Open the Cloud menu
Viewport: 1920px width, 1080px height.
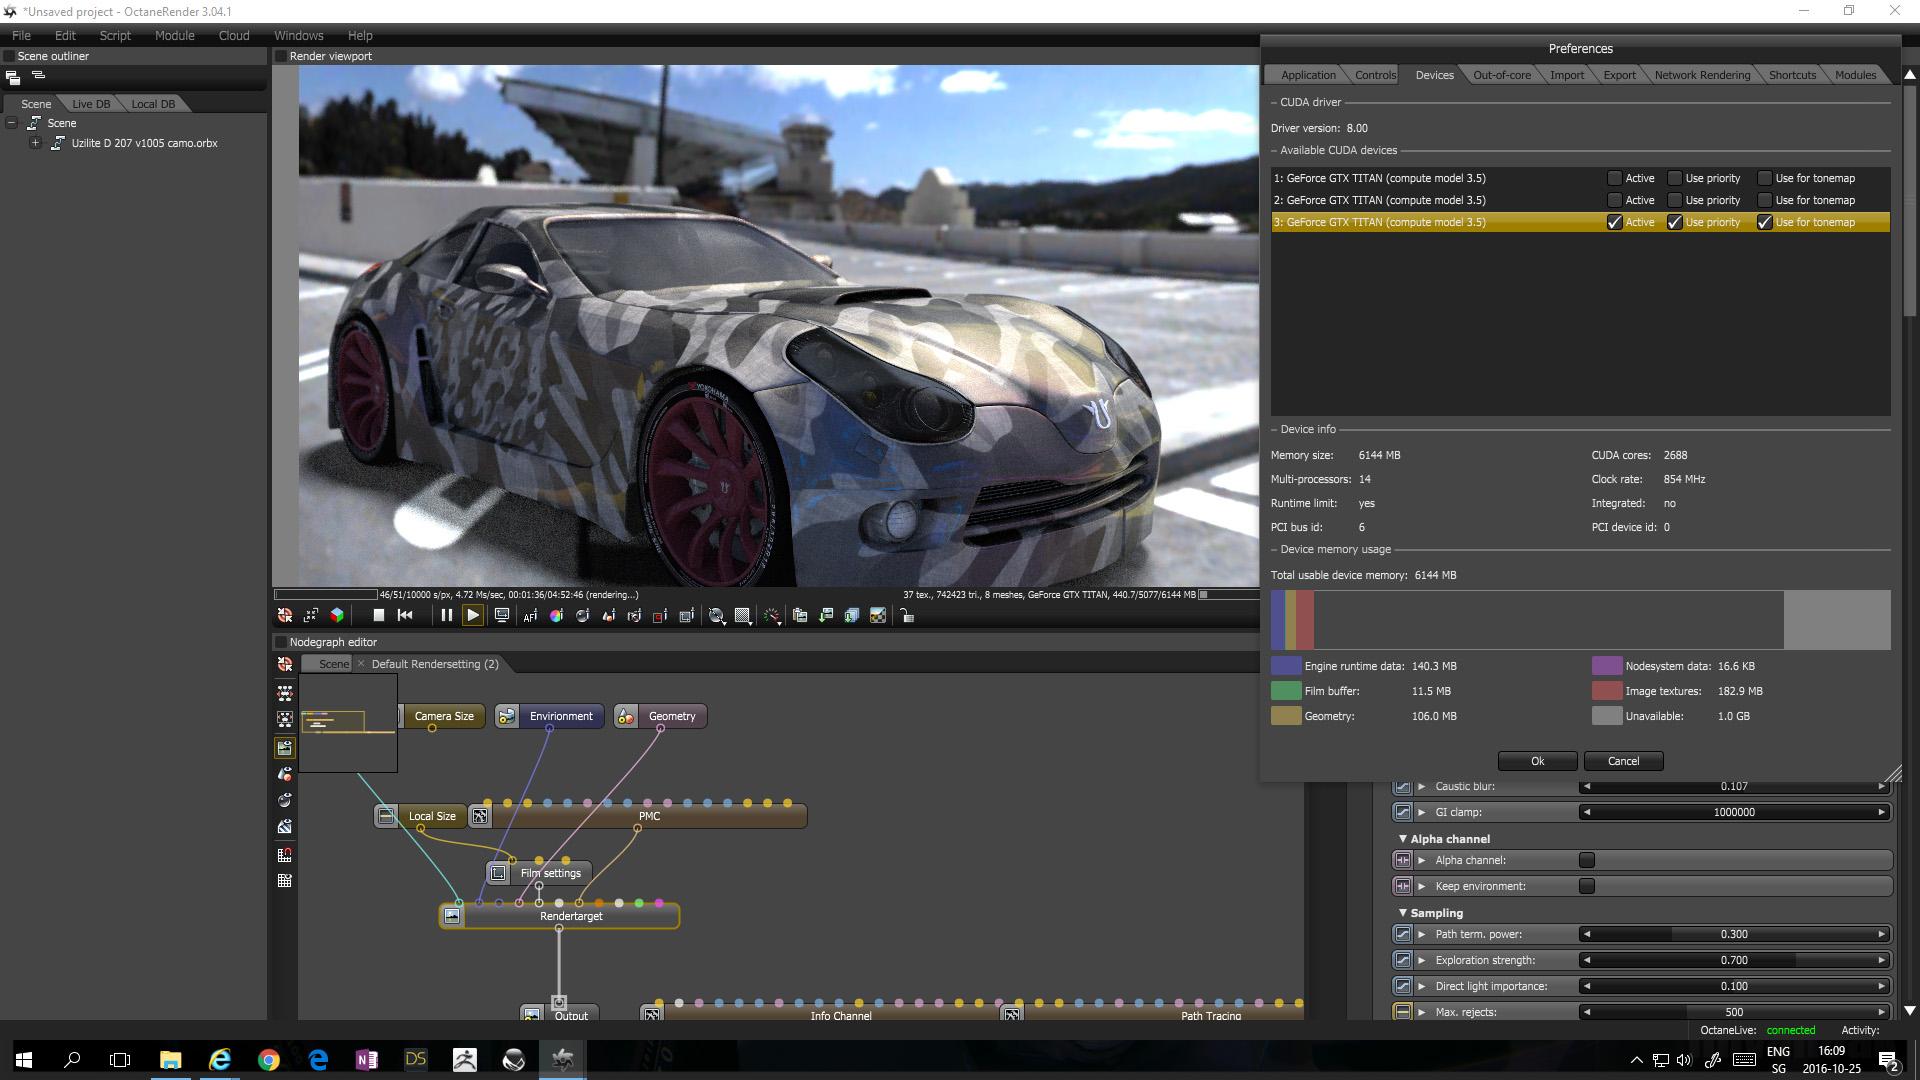tap(233, 35)
